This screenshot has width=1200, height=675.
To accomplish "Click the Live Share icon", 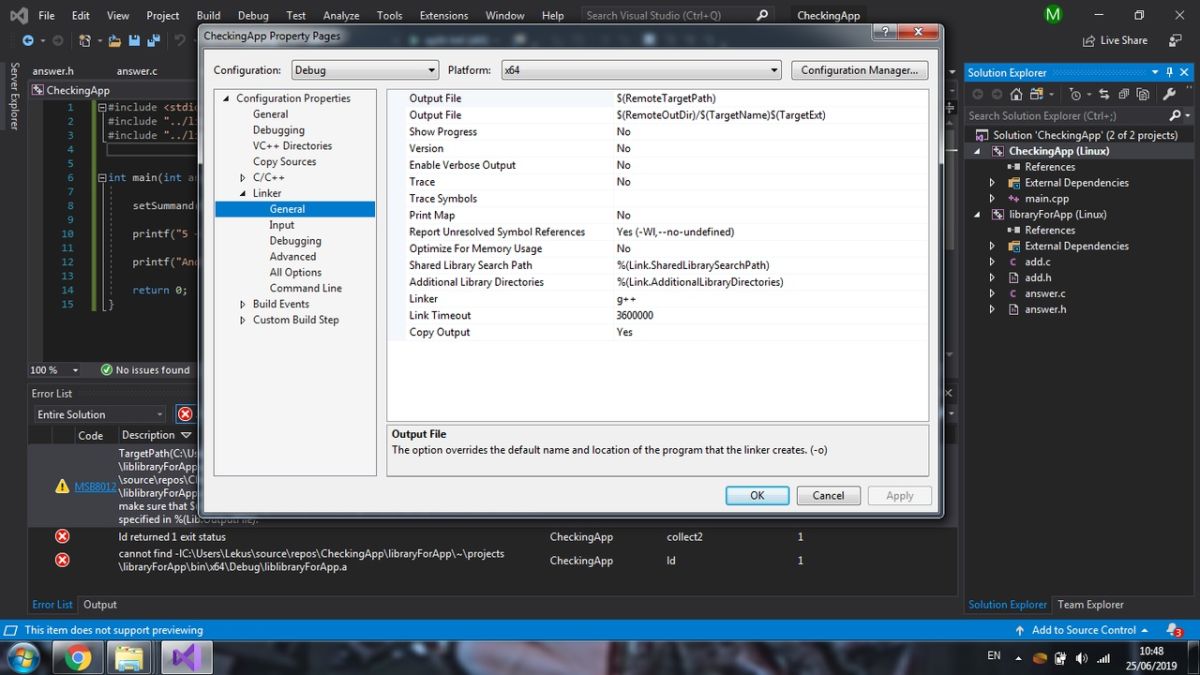I will [x=1089, y=40].
